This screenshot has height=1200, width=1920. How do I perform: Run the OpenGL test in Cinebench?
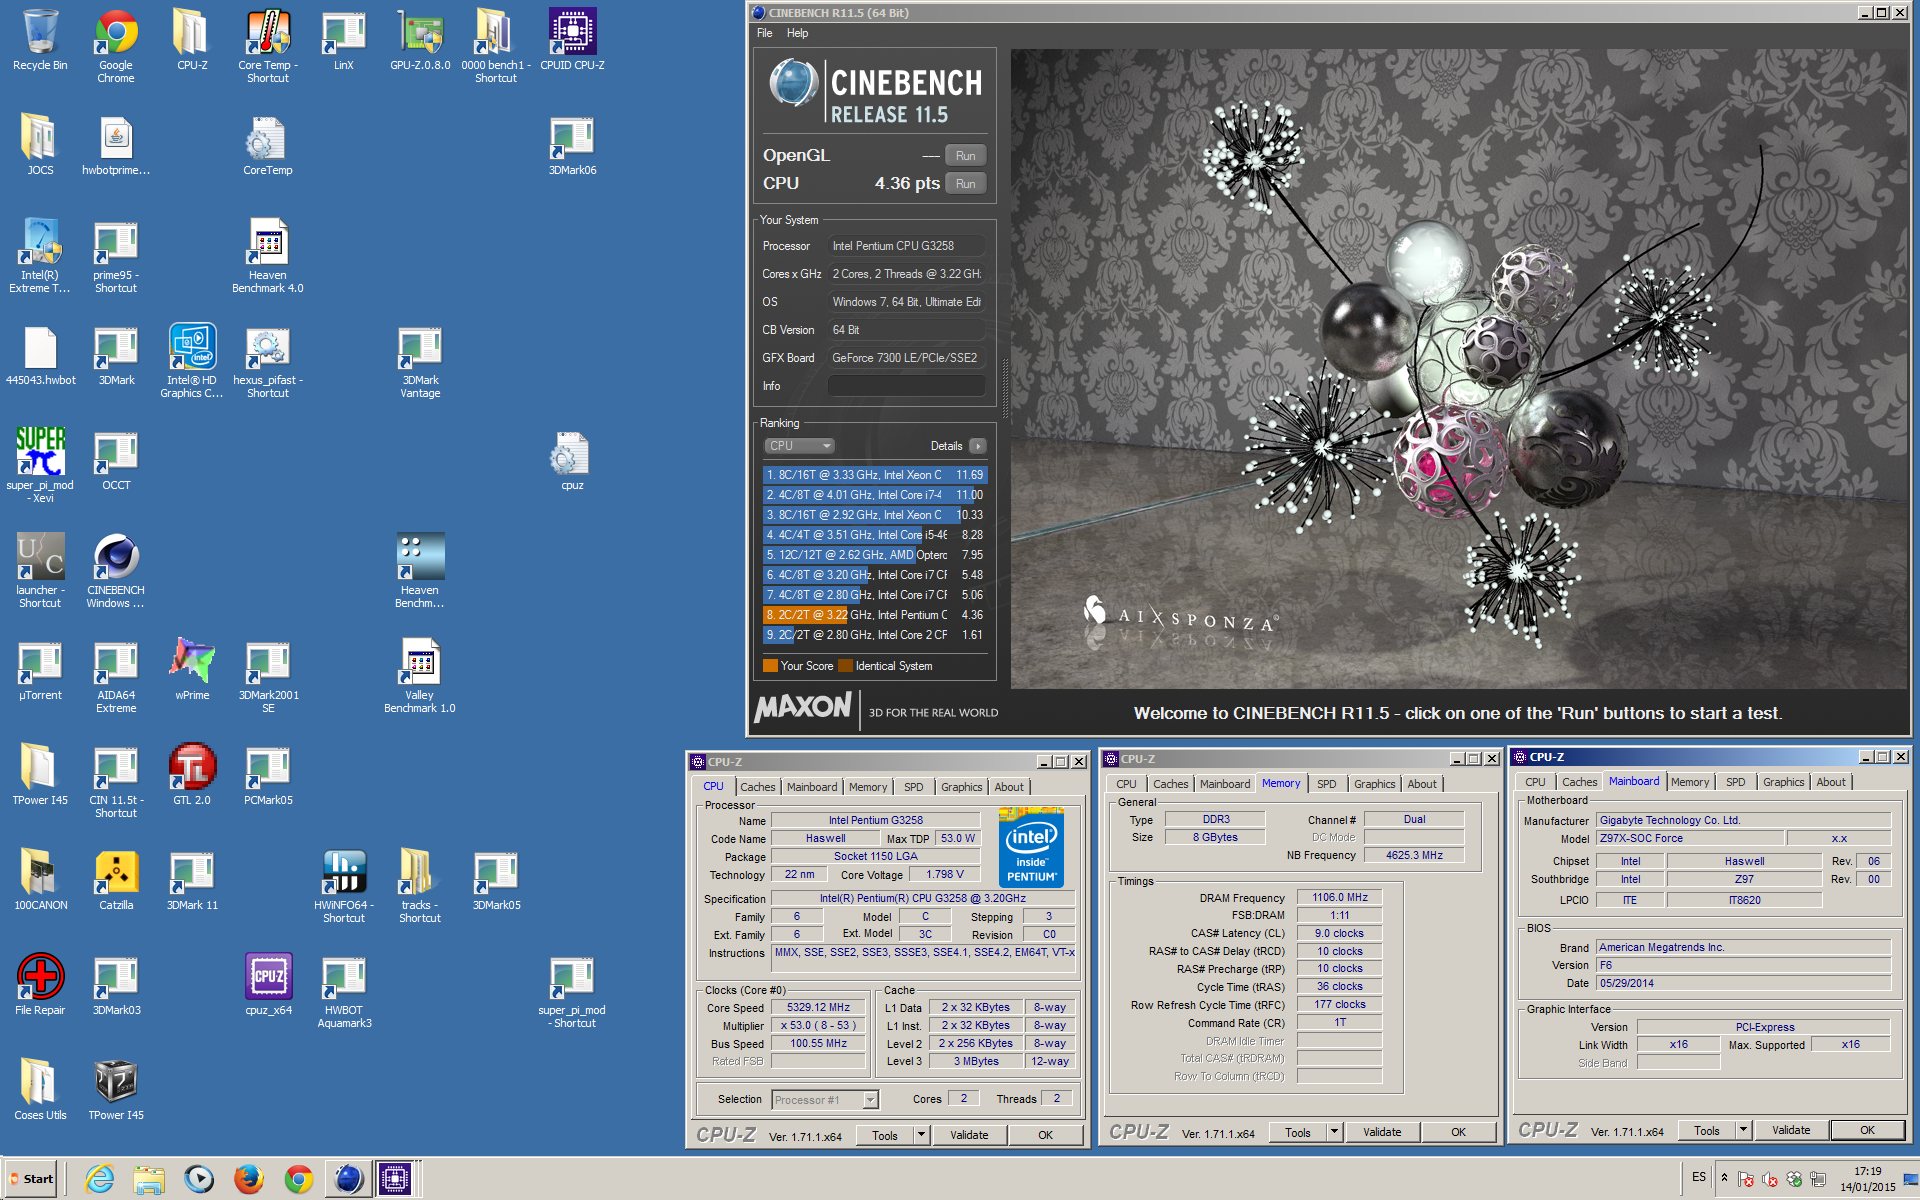point(965,155)
